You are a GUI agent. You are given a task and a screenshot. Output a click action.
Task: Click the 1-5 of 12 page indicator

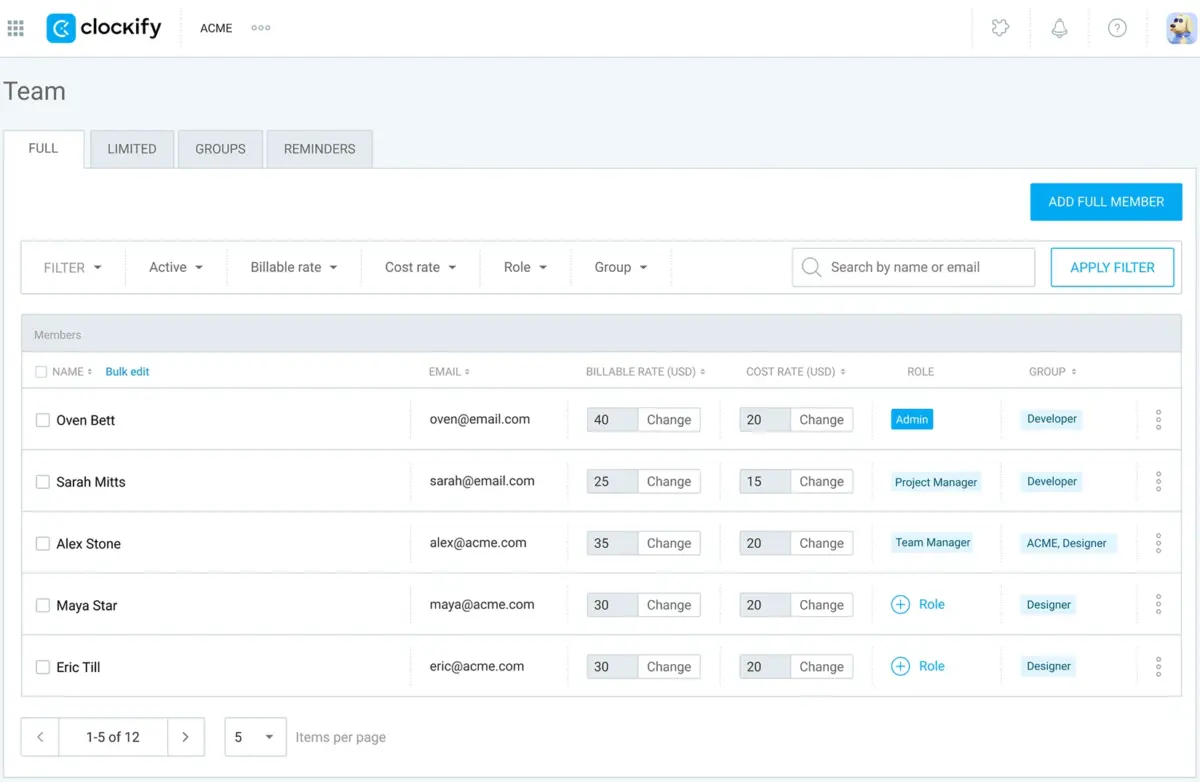click(113, 737)
